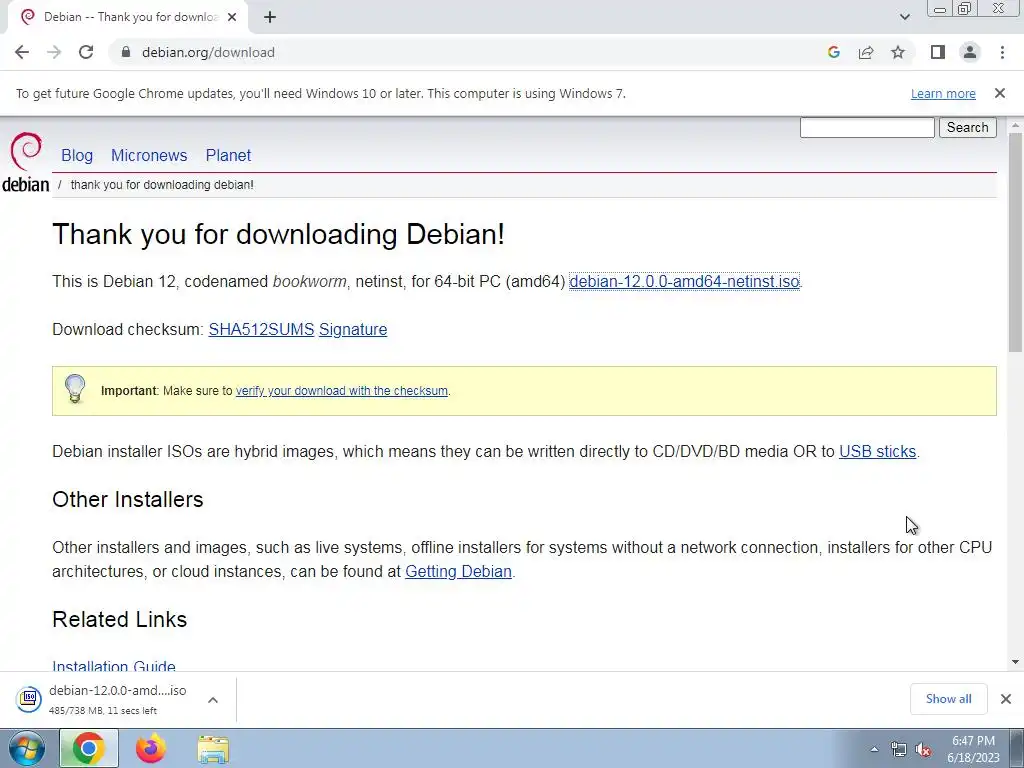This screenshot has height=768, width=1024.
Task: Reload the Debian download page
Action: coord(86,52)
